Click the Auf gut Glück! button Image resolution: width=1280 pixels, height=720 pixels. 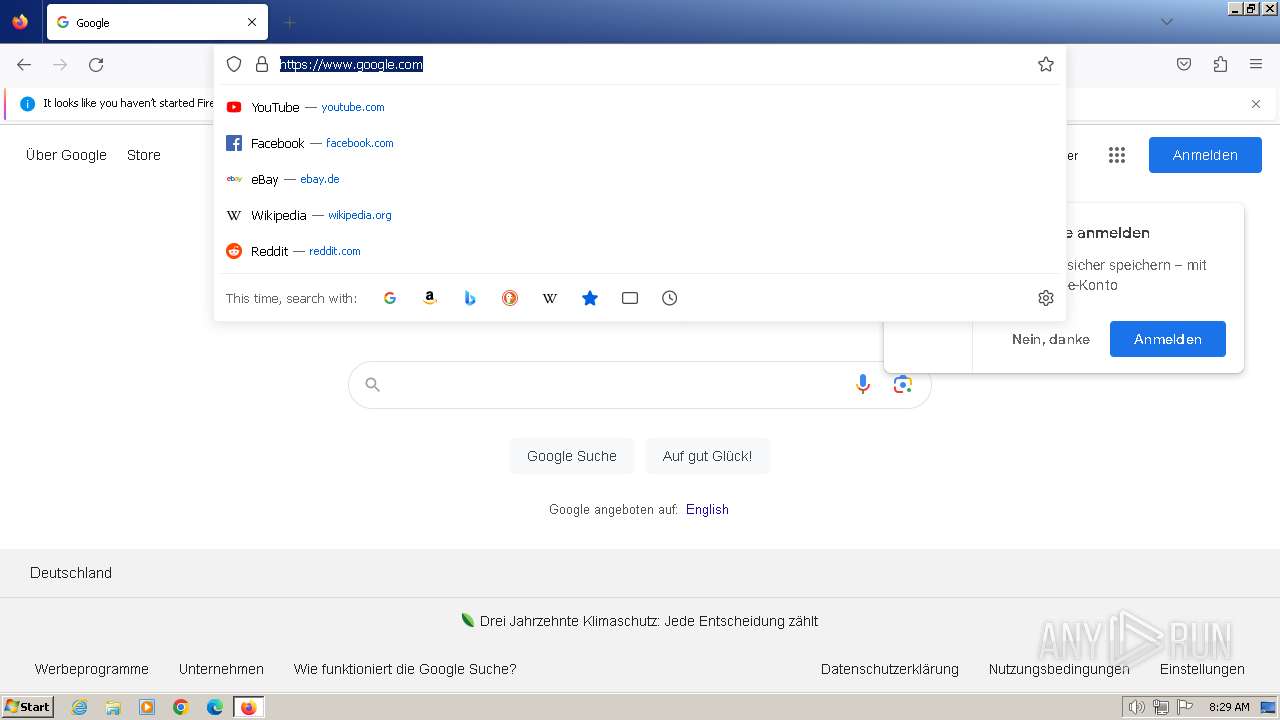(x=707, y=456)
